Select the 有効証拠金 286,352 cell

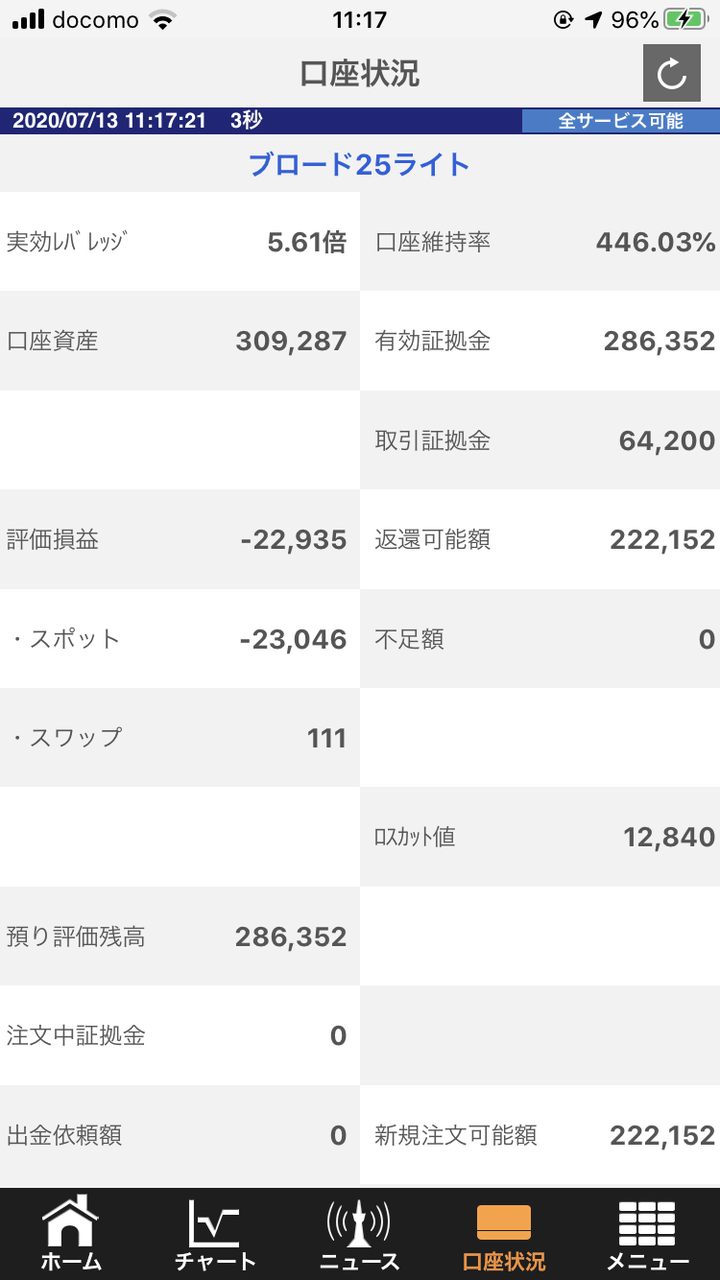coord(540,341)
